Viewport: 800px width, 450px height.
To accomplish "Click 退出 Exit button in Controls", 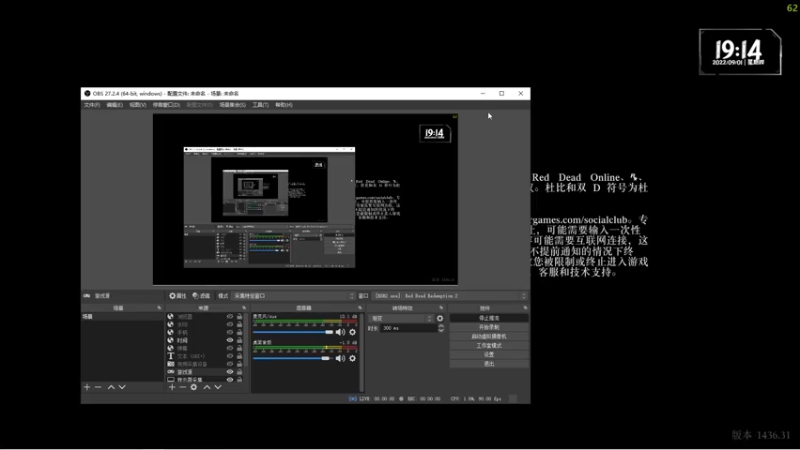I will point(489,364).
